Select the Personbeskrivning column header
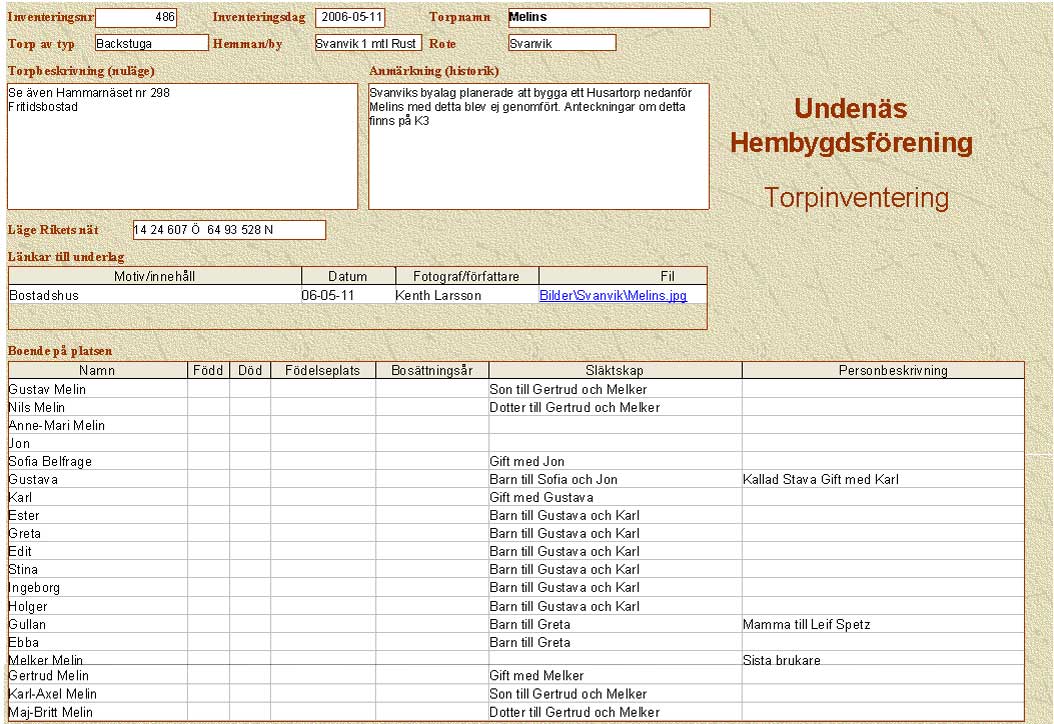Viewport: 1054px width, 724px height. [883, 371]
